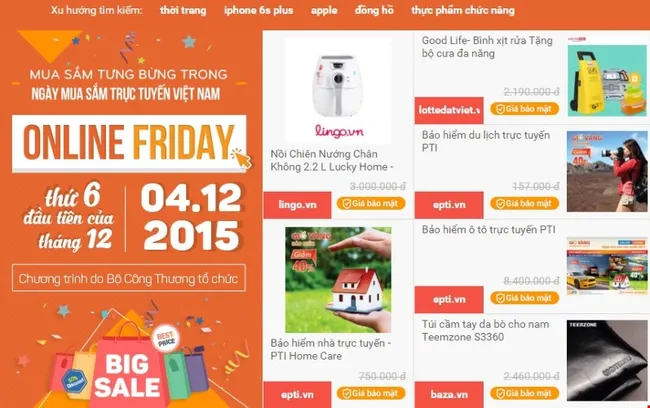This screenshot has height=408, width=650.
Task: Click the Online Friday banner logo
Action: (129, 143)
